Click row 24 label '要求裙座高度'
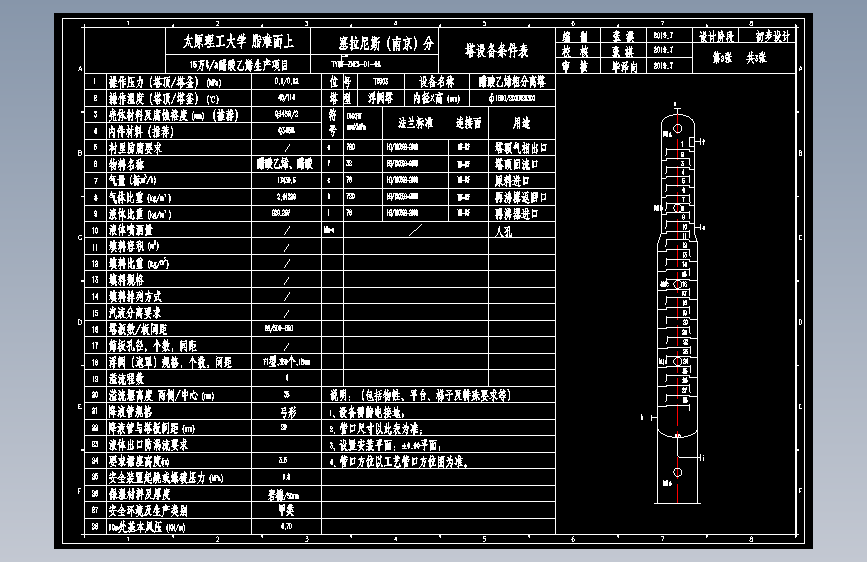Screen dimensions: 867x562 (139, 461)
